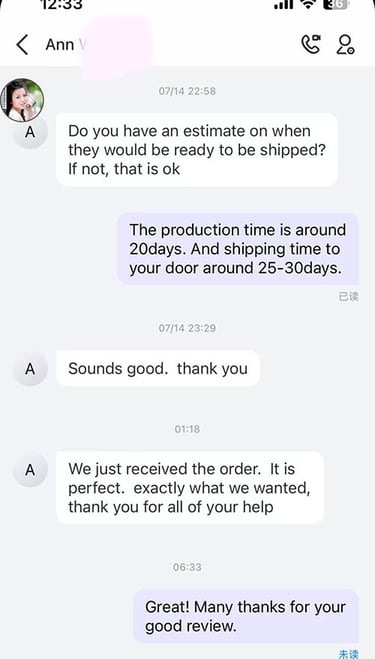Tap the 'A' avatar next to 'Sounds good'

click(30, 369)
